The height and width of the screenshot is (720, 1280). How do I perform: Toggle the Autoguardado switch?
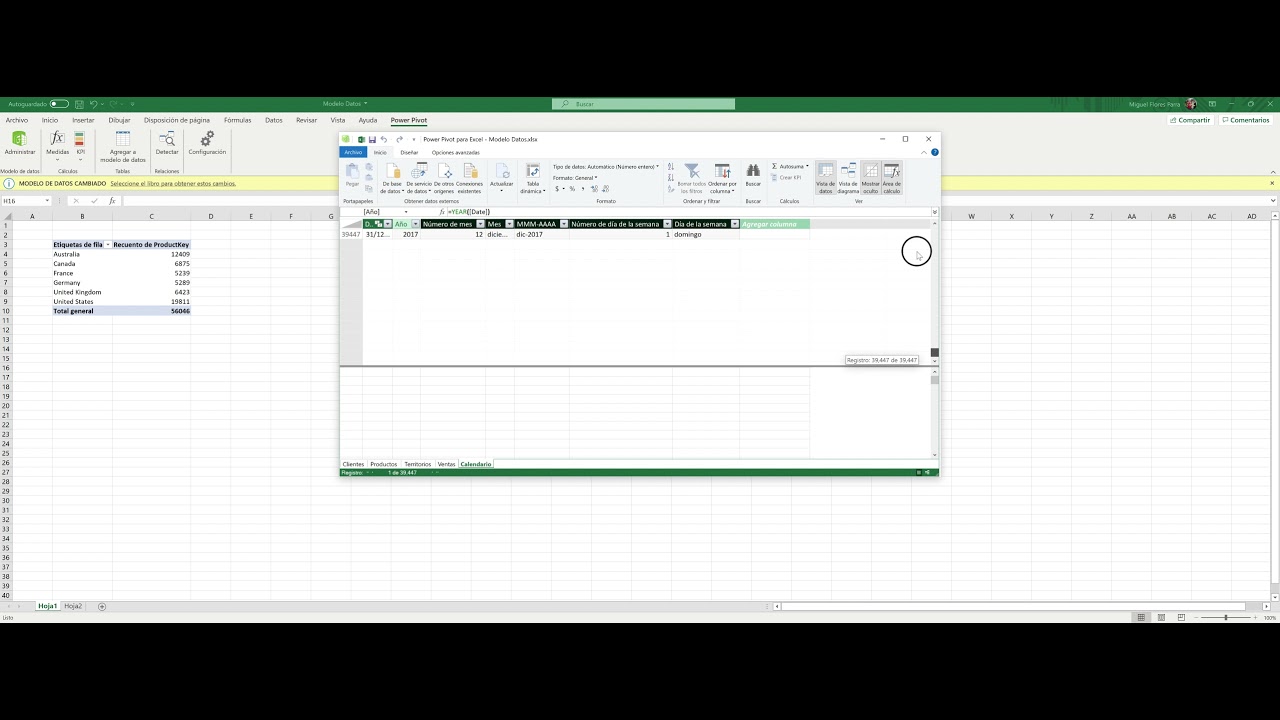click(59, 104)
